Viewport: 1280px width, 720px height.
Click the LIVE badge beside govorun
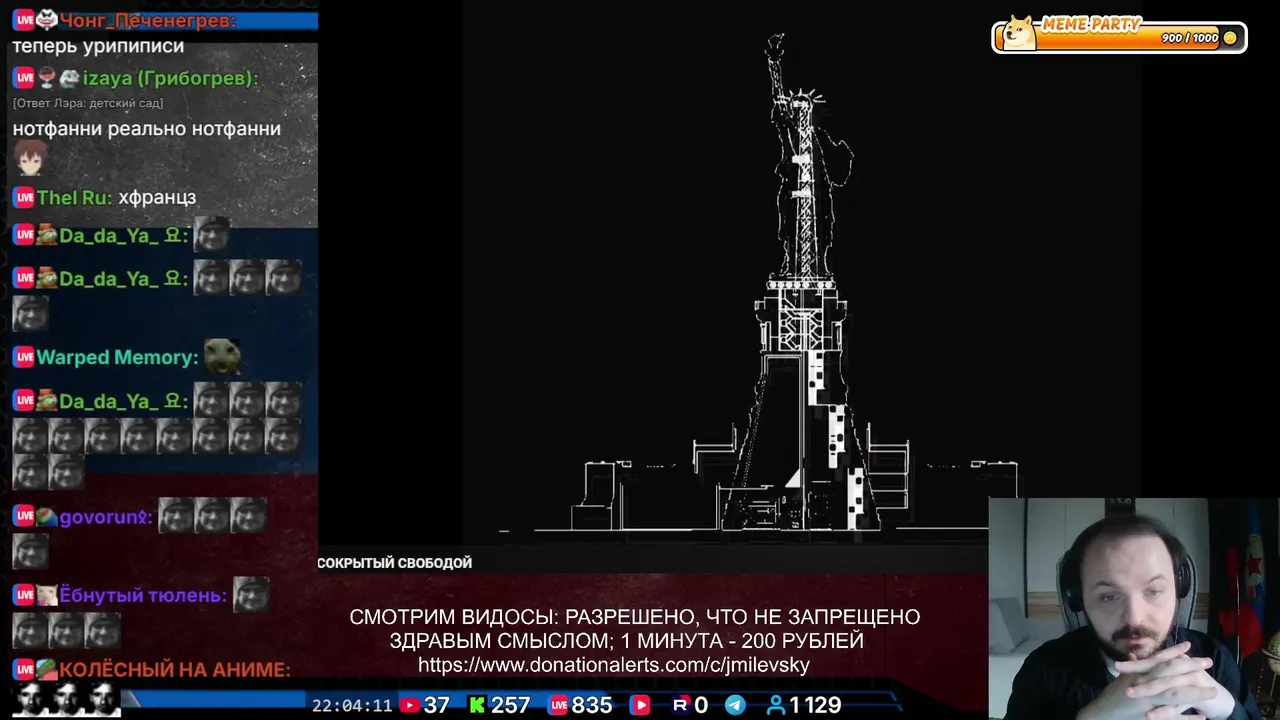click(x=24, y=517)
